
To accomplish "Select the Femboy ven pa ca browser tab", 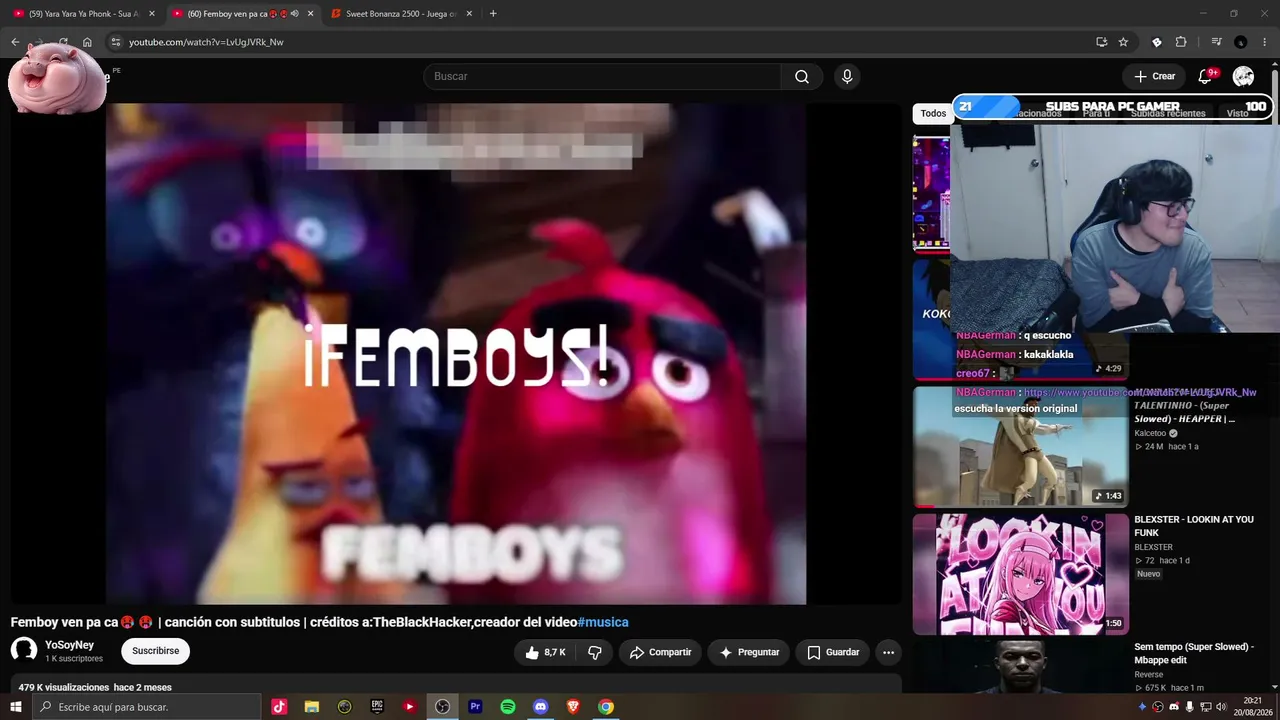I will [x=241, y=14].
